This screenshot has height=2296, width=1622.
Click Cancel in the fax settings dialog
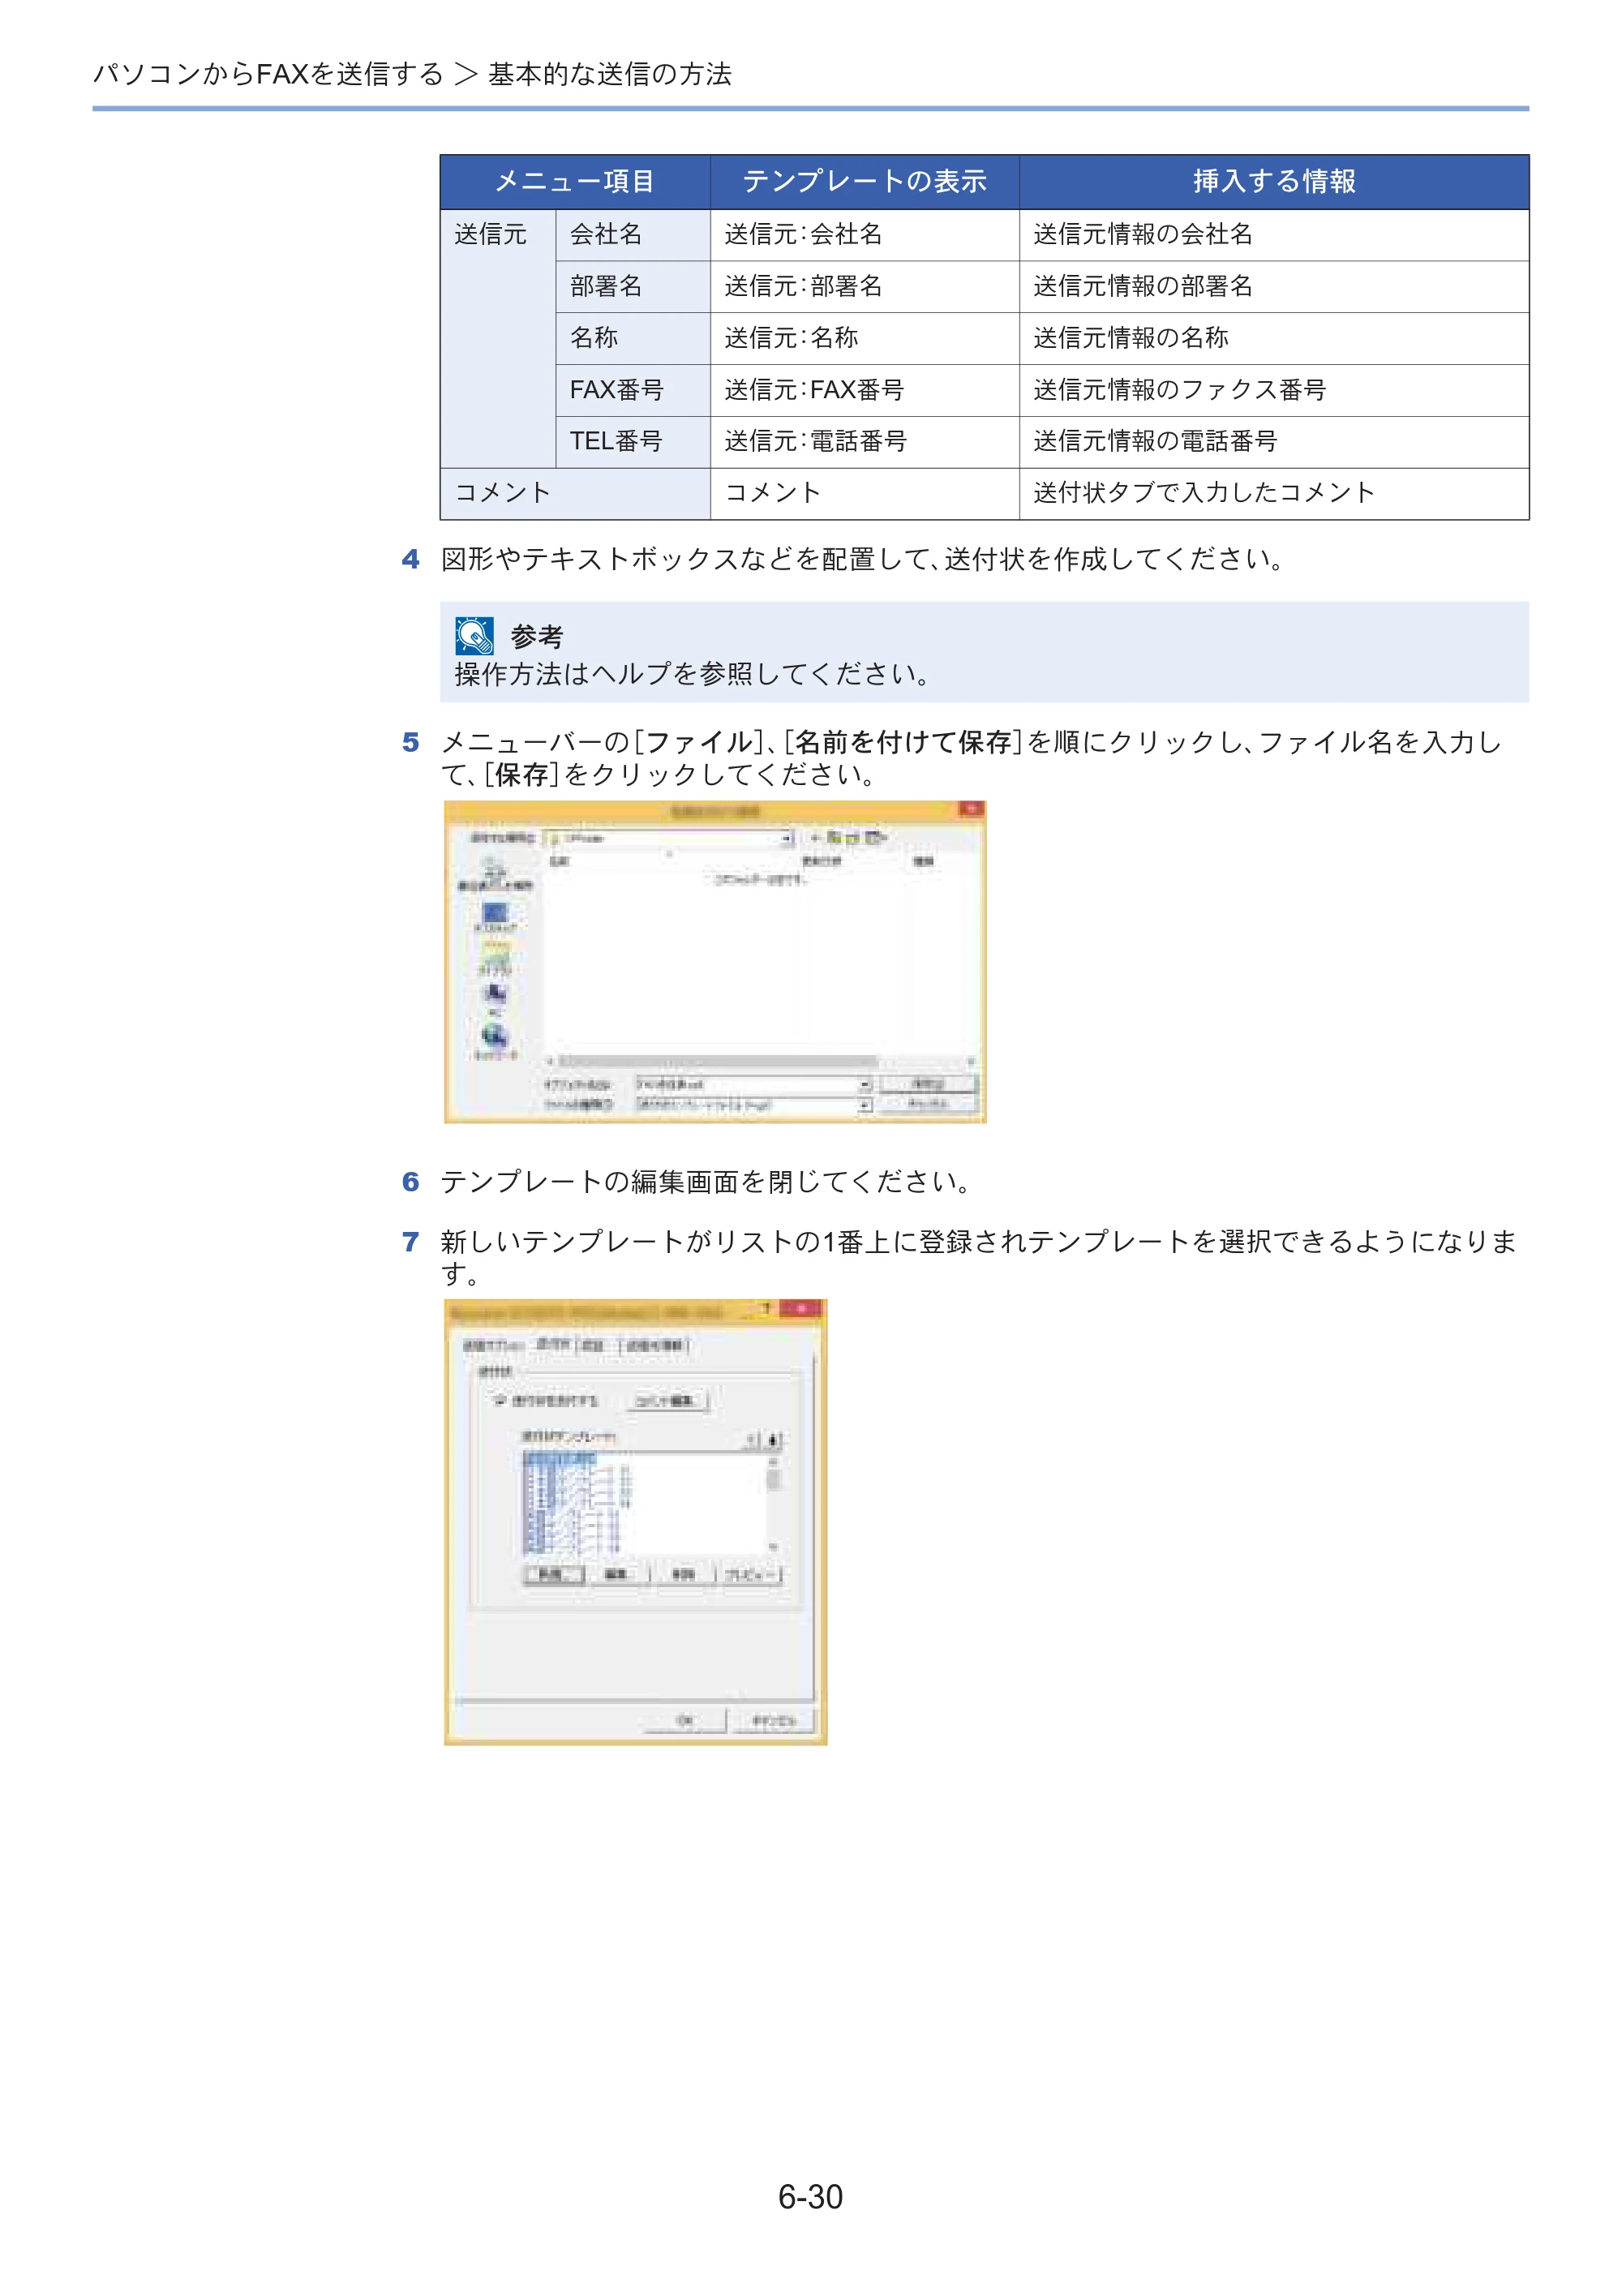coord(774,1720)
